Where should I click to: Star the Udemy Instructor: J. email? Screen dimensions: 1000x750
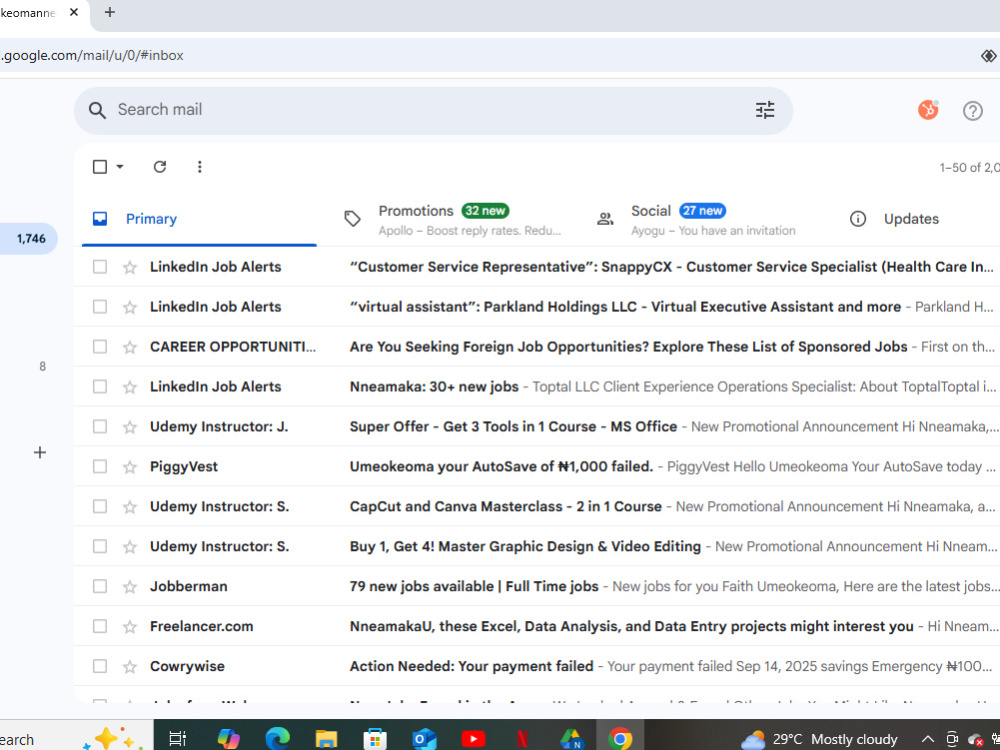pos(130,427)
